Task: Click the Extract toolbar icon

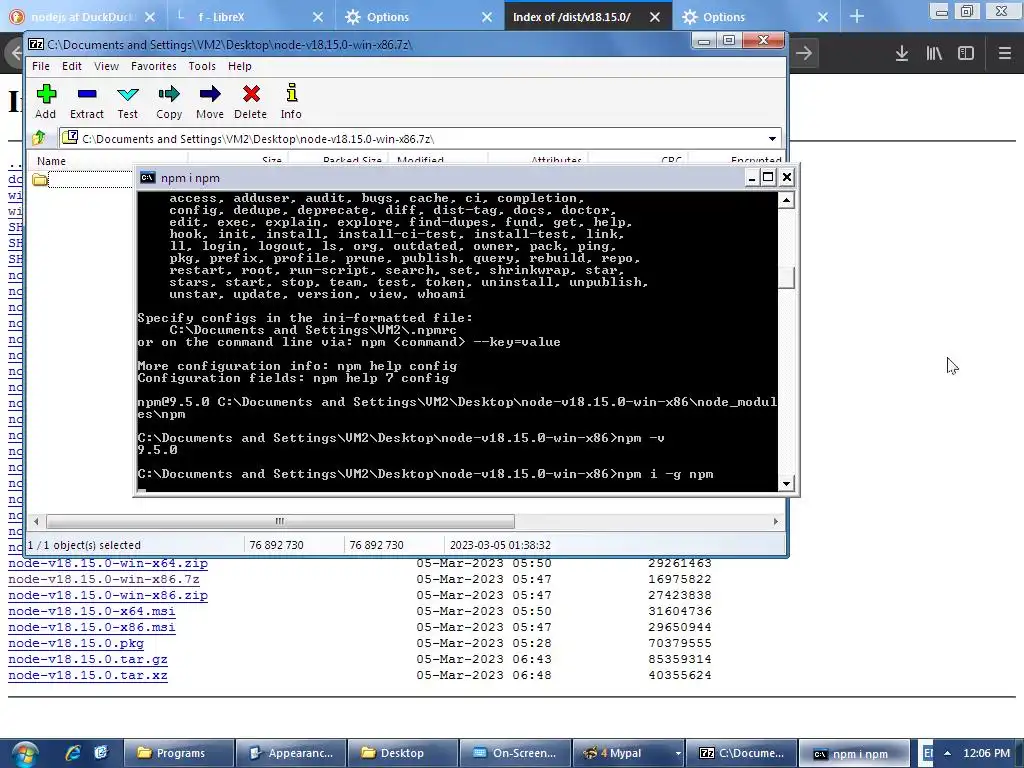Action: click(86, 101)
